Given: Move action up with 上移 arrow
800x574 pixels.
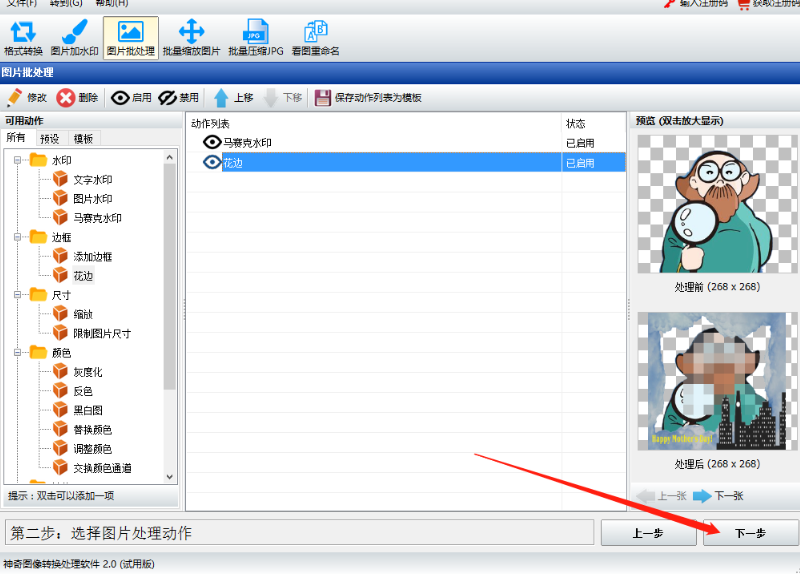Looking at the screenshot, I should 233,97.
